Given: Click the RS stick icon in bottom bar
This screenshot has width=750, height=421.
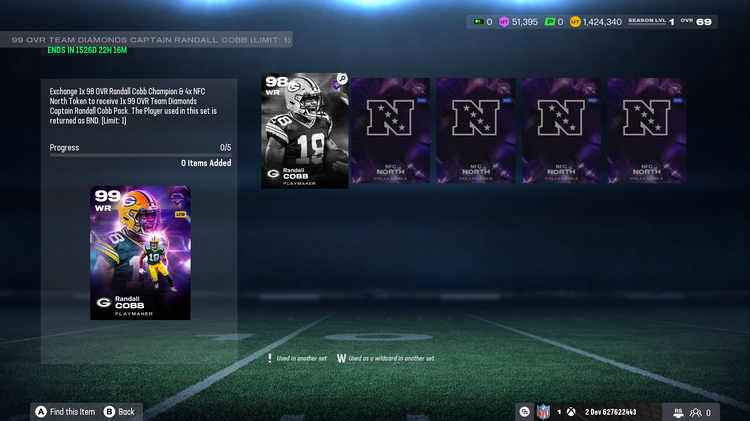Looking at the screenshot, I should pos(678,412).
